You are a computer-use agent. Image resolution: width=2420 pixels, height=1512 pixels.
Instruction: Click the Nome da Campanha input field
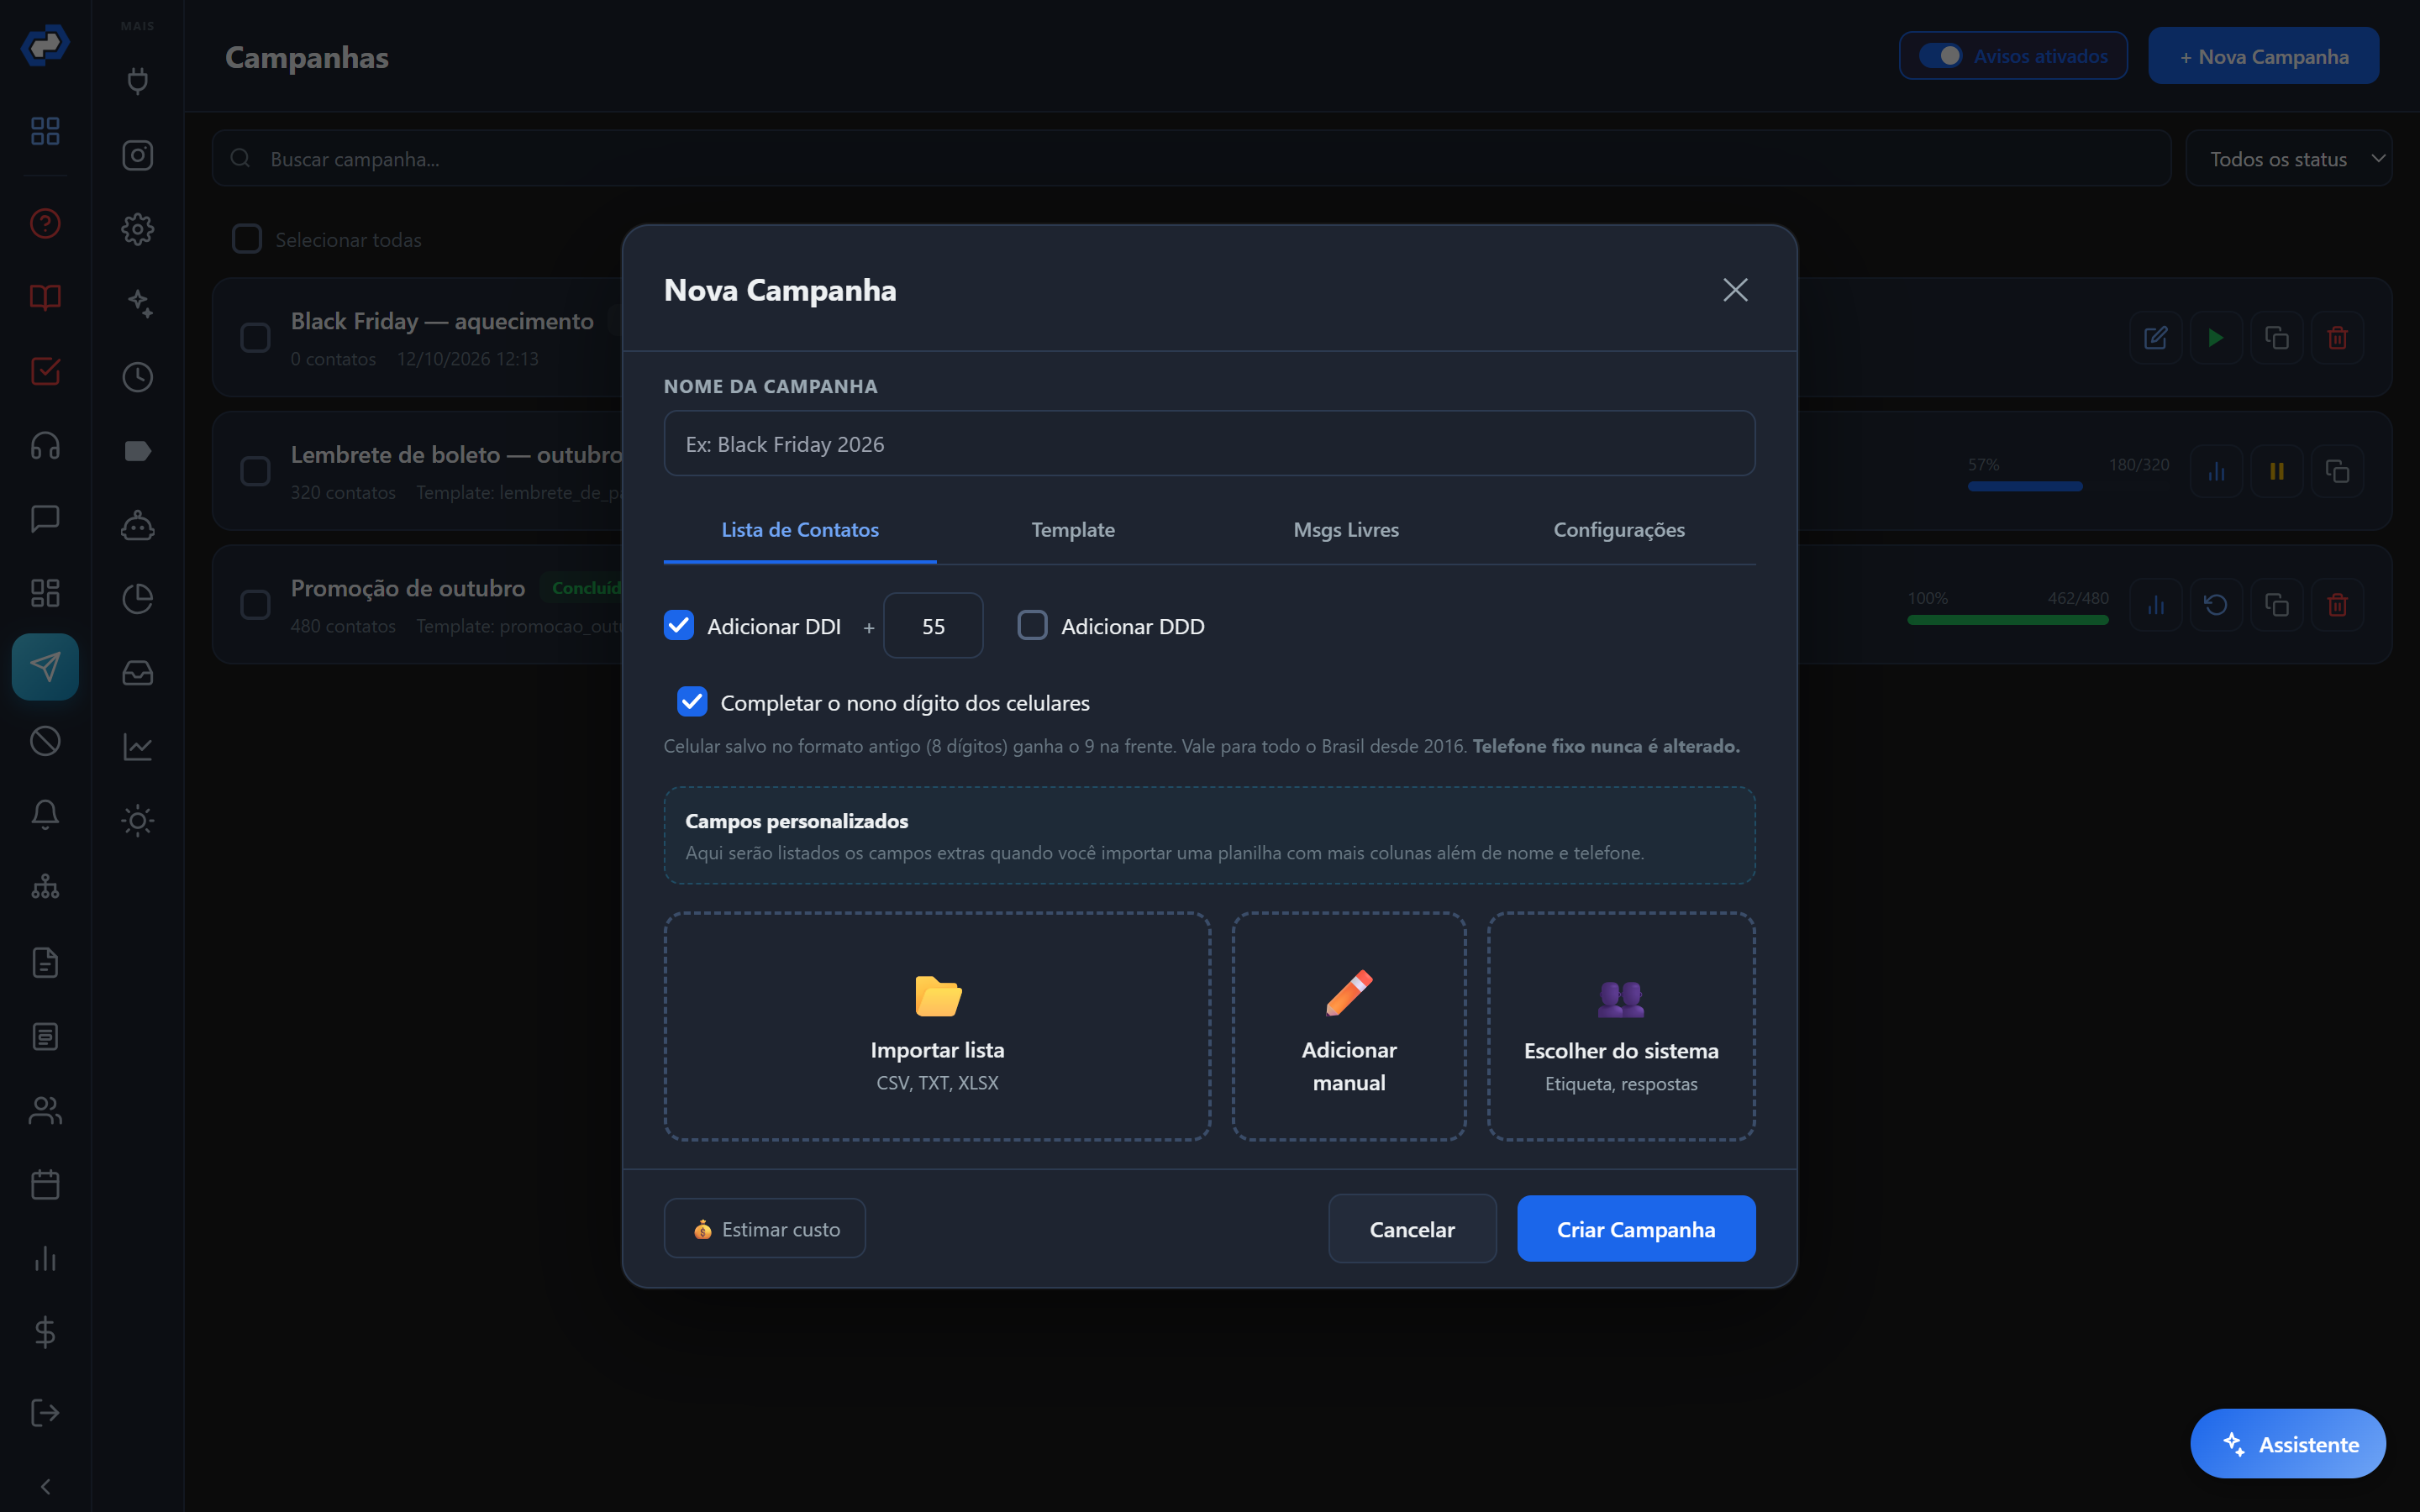tap(1209, 444)
